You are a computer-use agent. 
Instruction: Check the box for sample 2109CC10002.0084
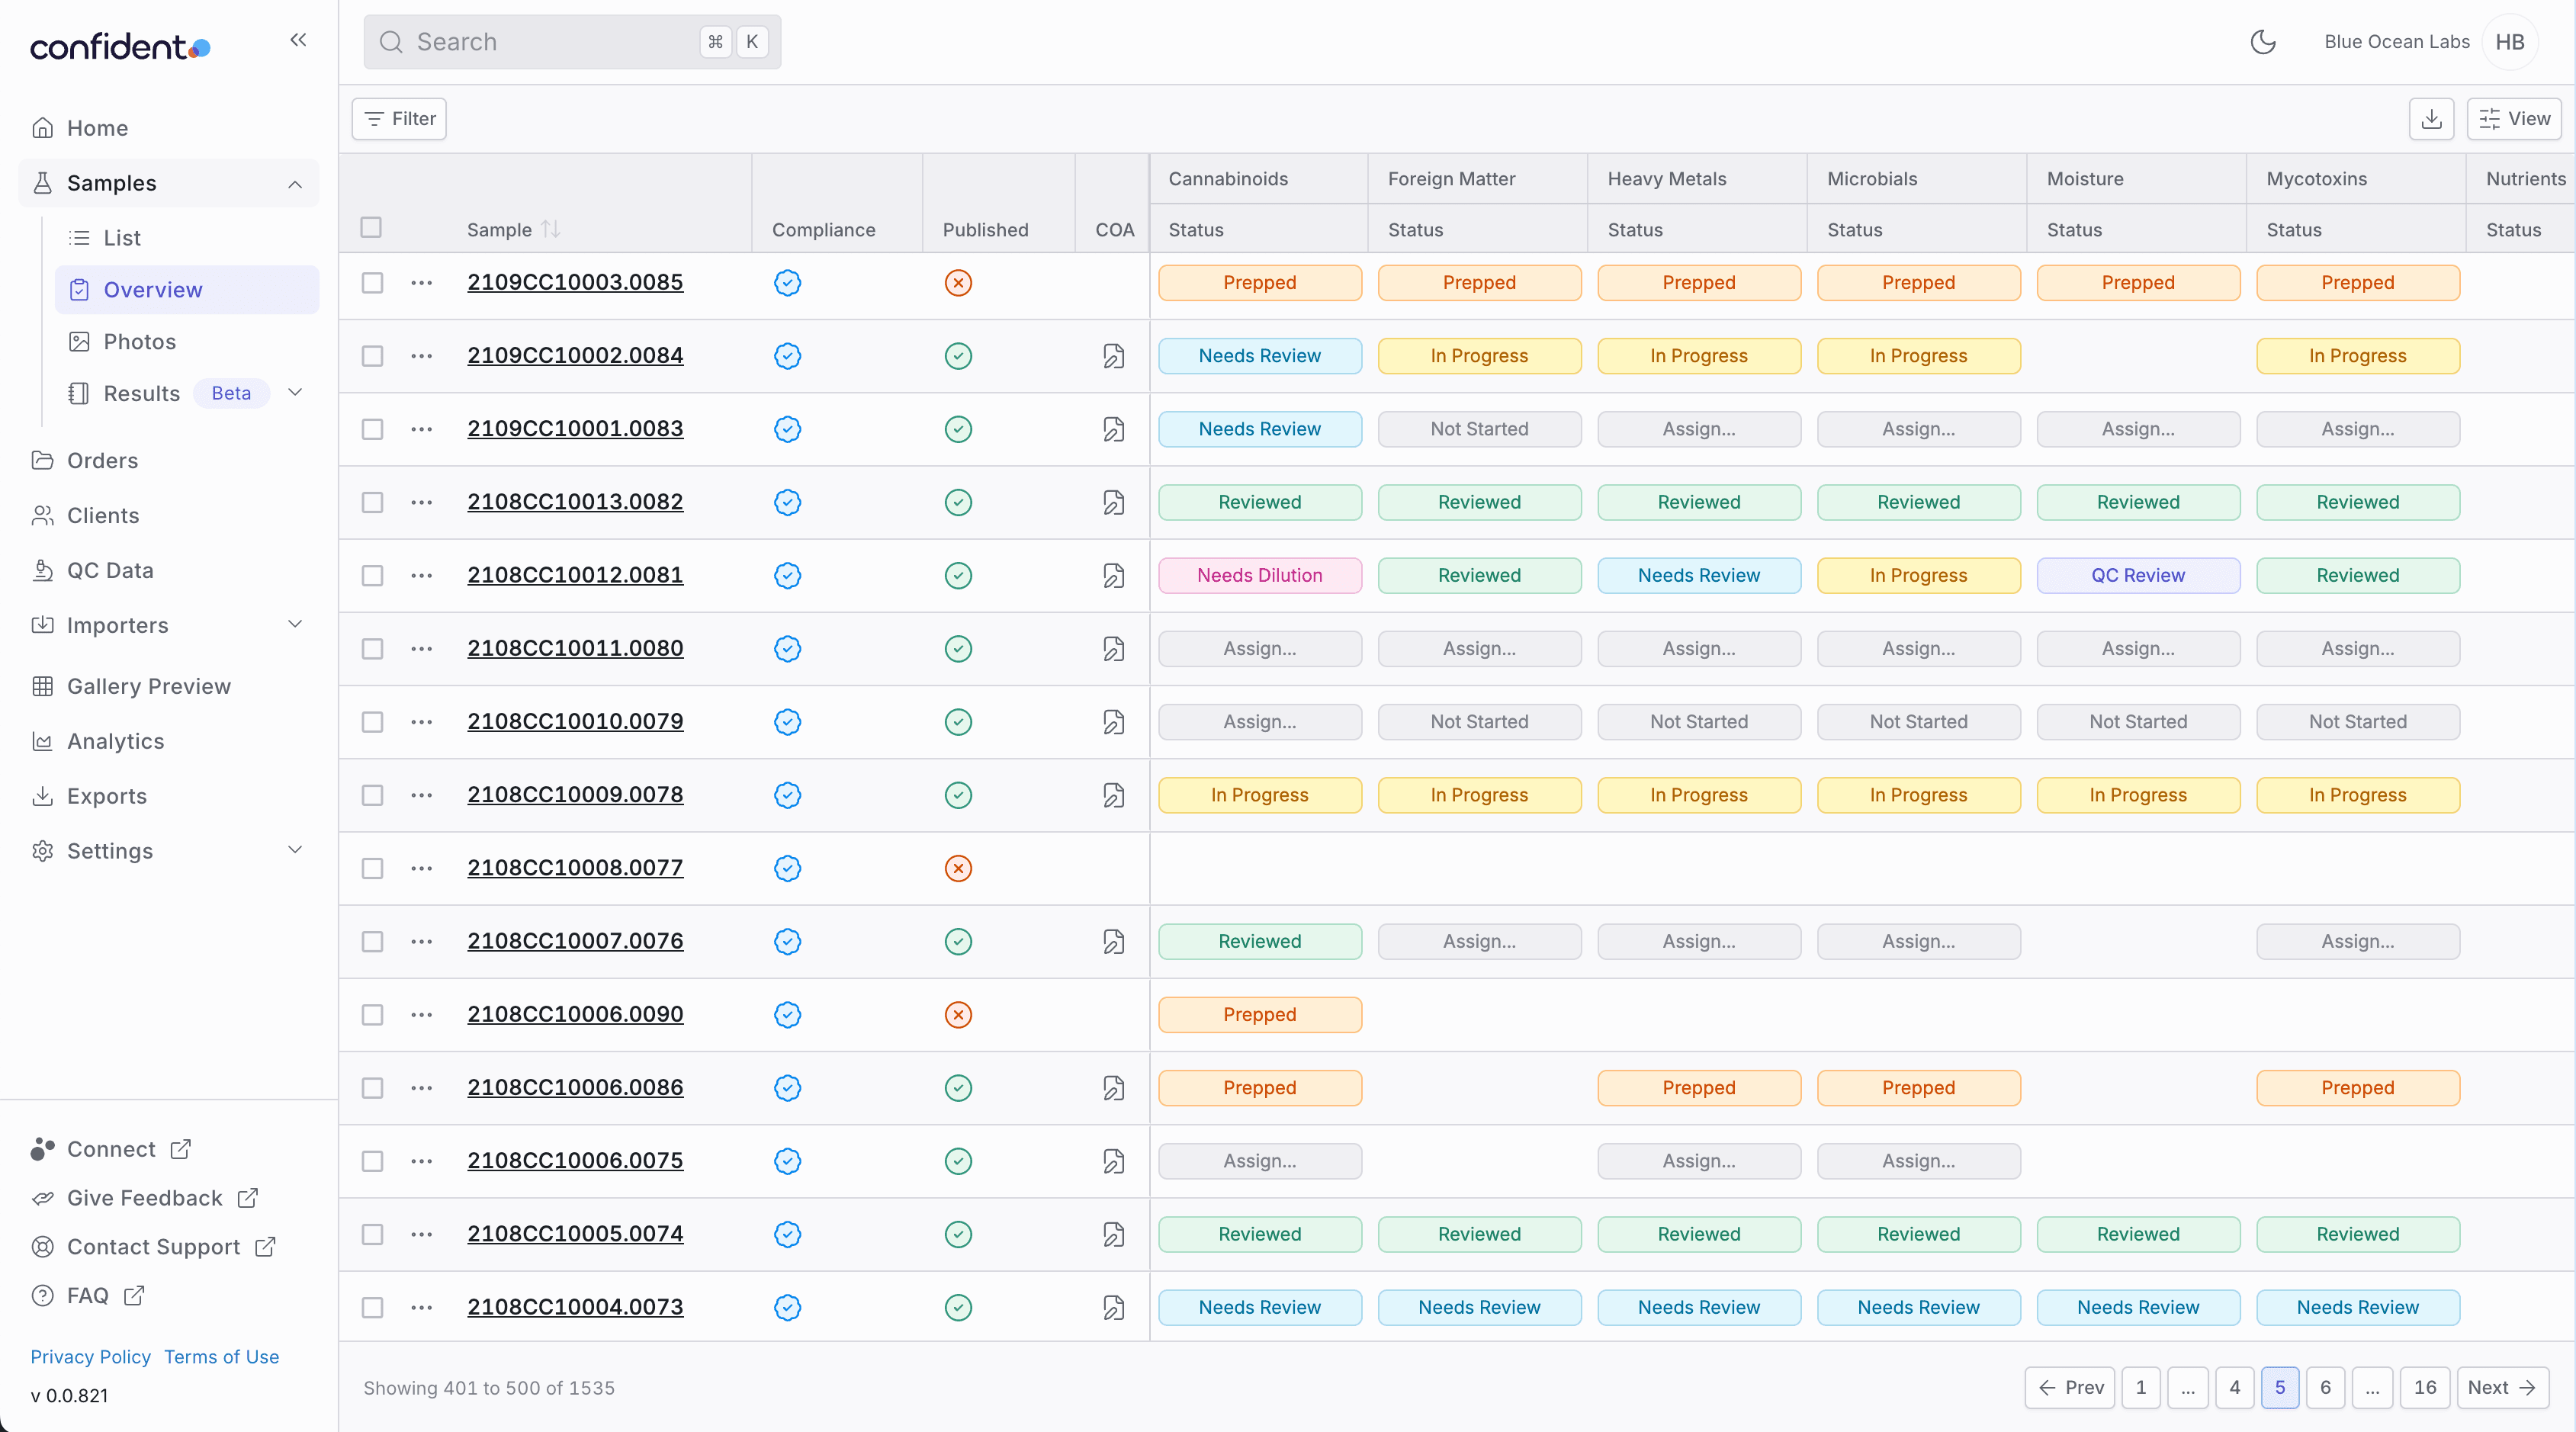click(372, 356)
